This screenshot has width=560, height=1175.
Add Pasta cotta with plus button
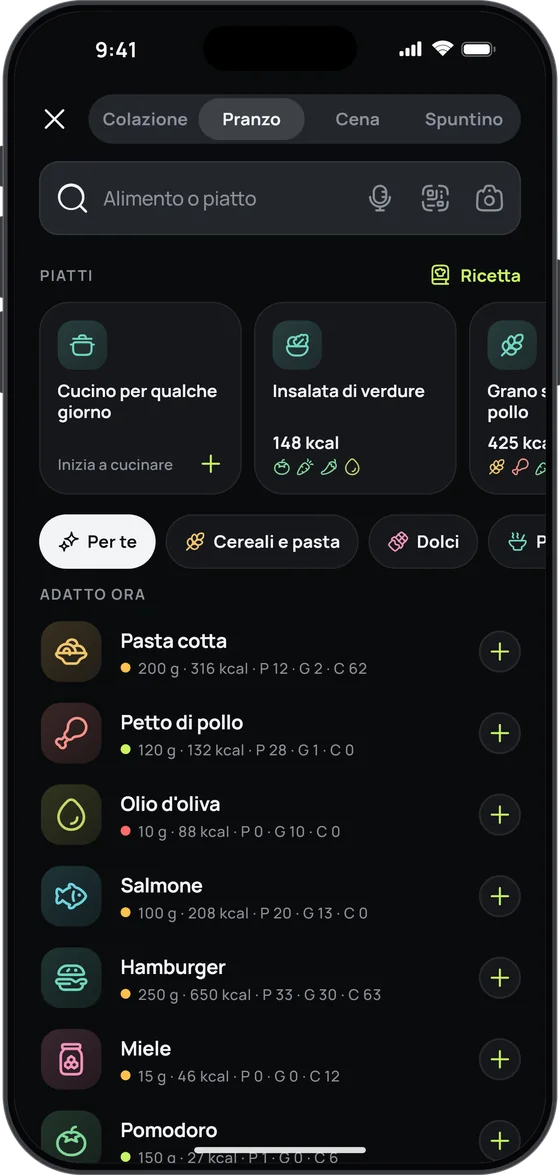[x=500, y=652]
